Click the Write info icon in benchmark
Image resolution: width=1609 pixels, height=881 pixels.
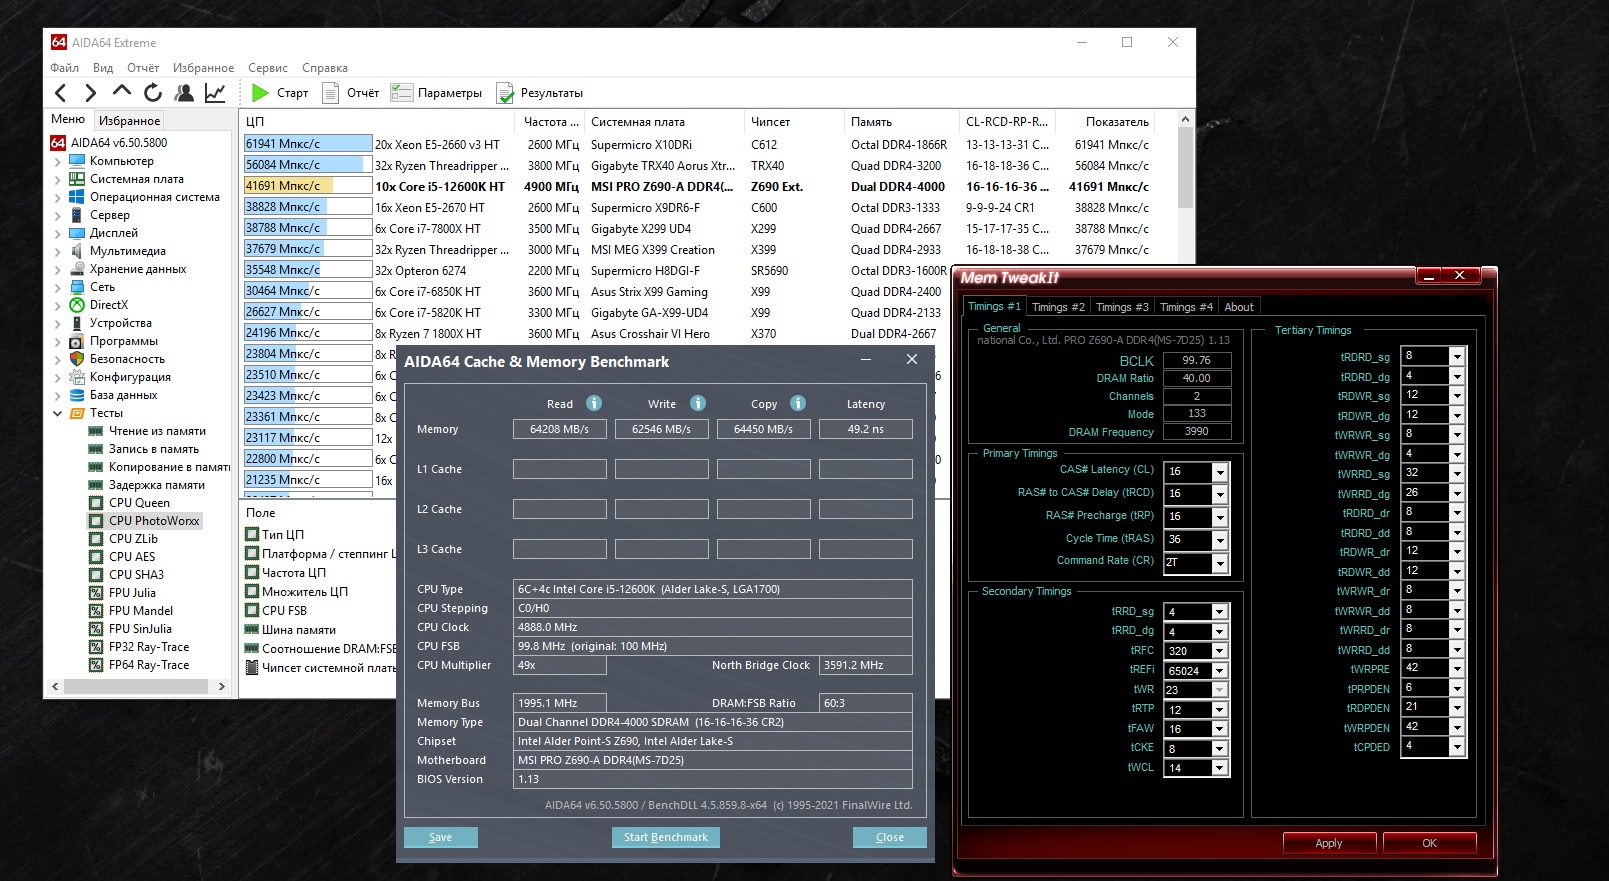coord(698,403)
